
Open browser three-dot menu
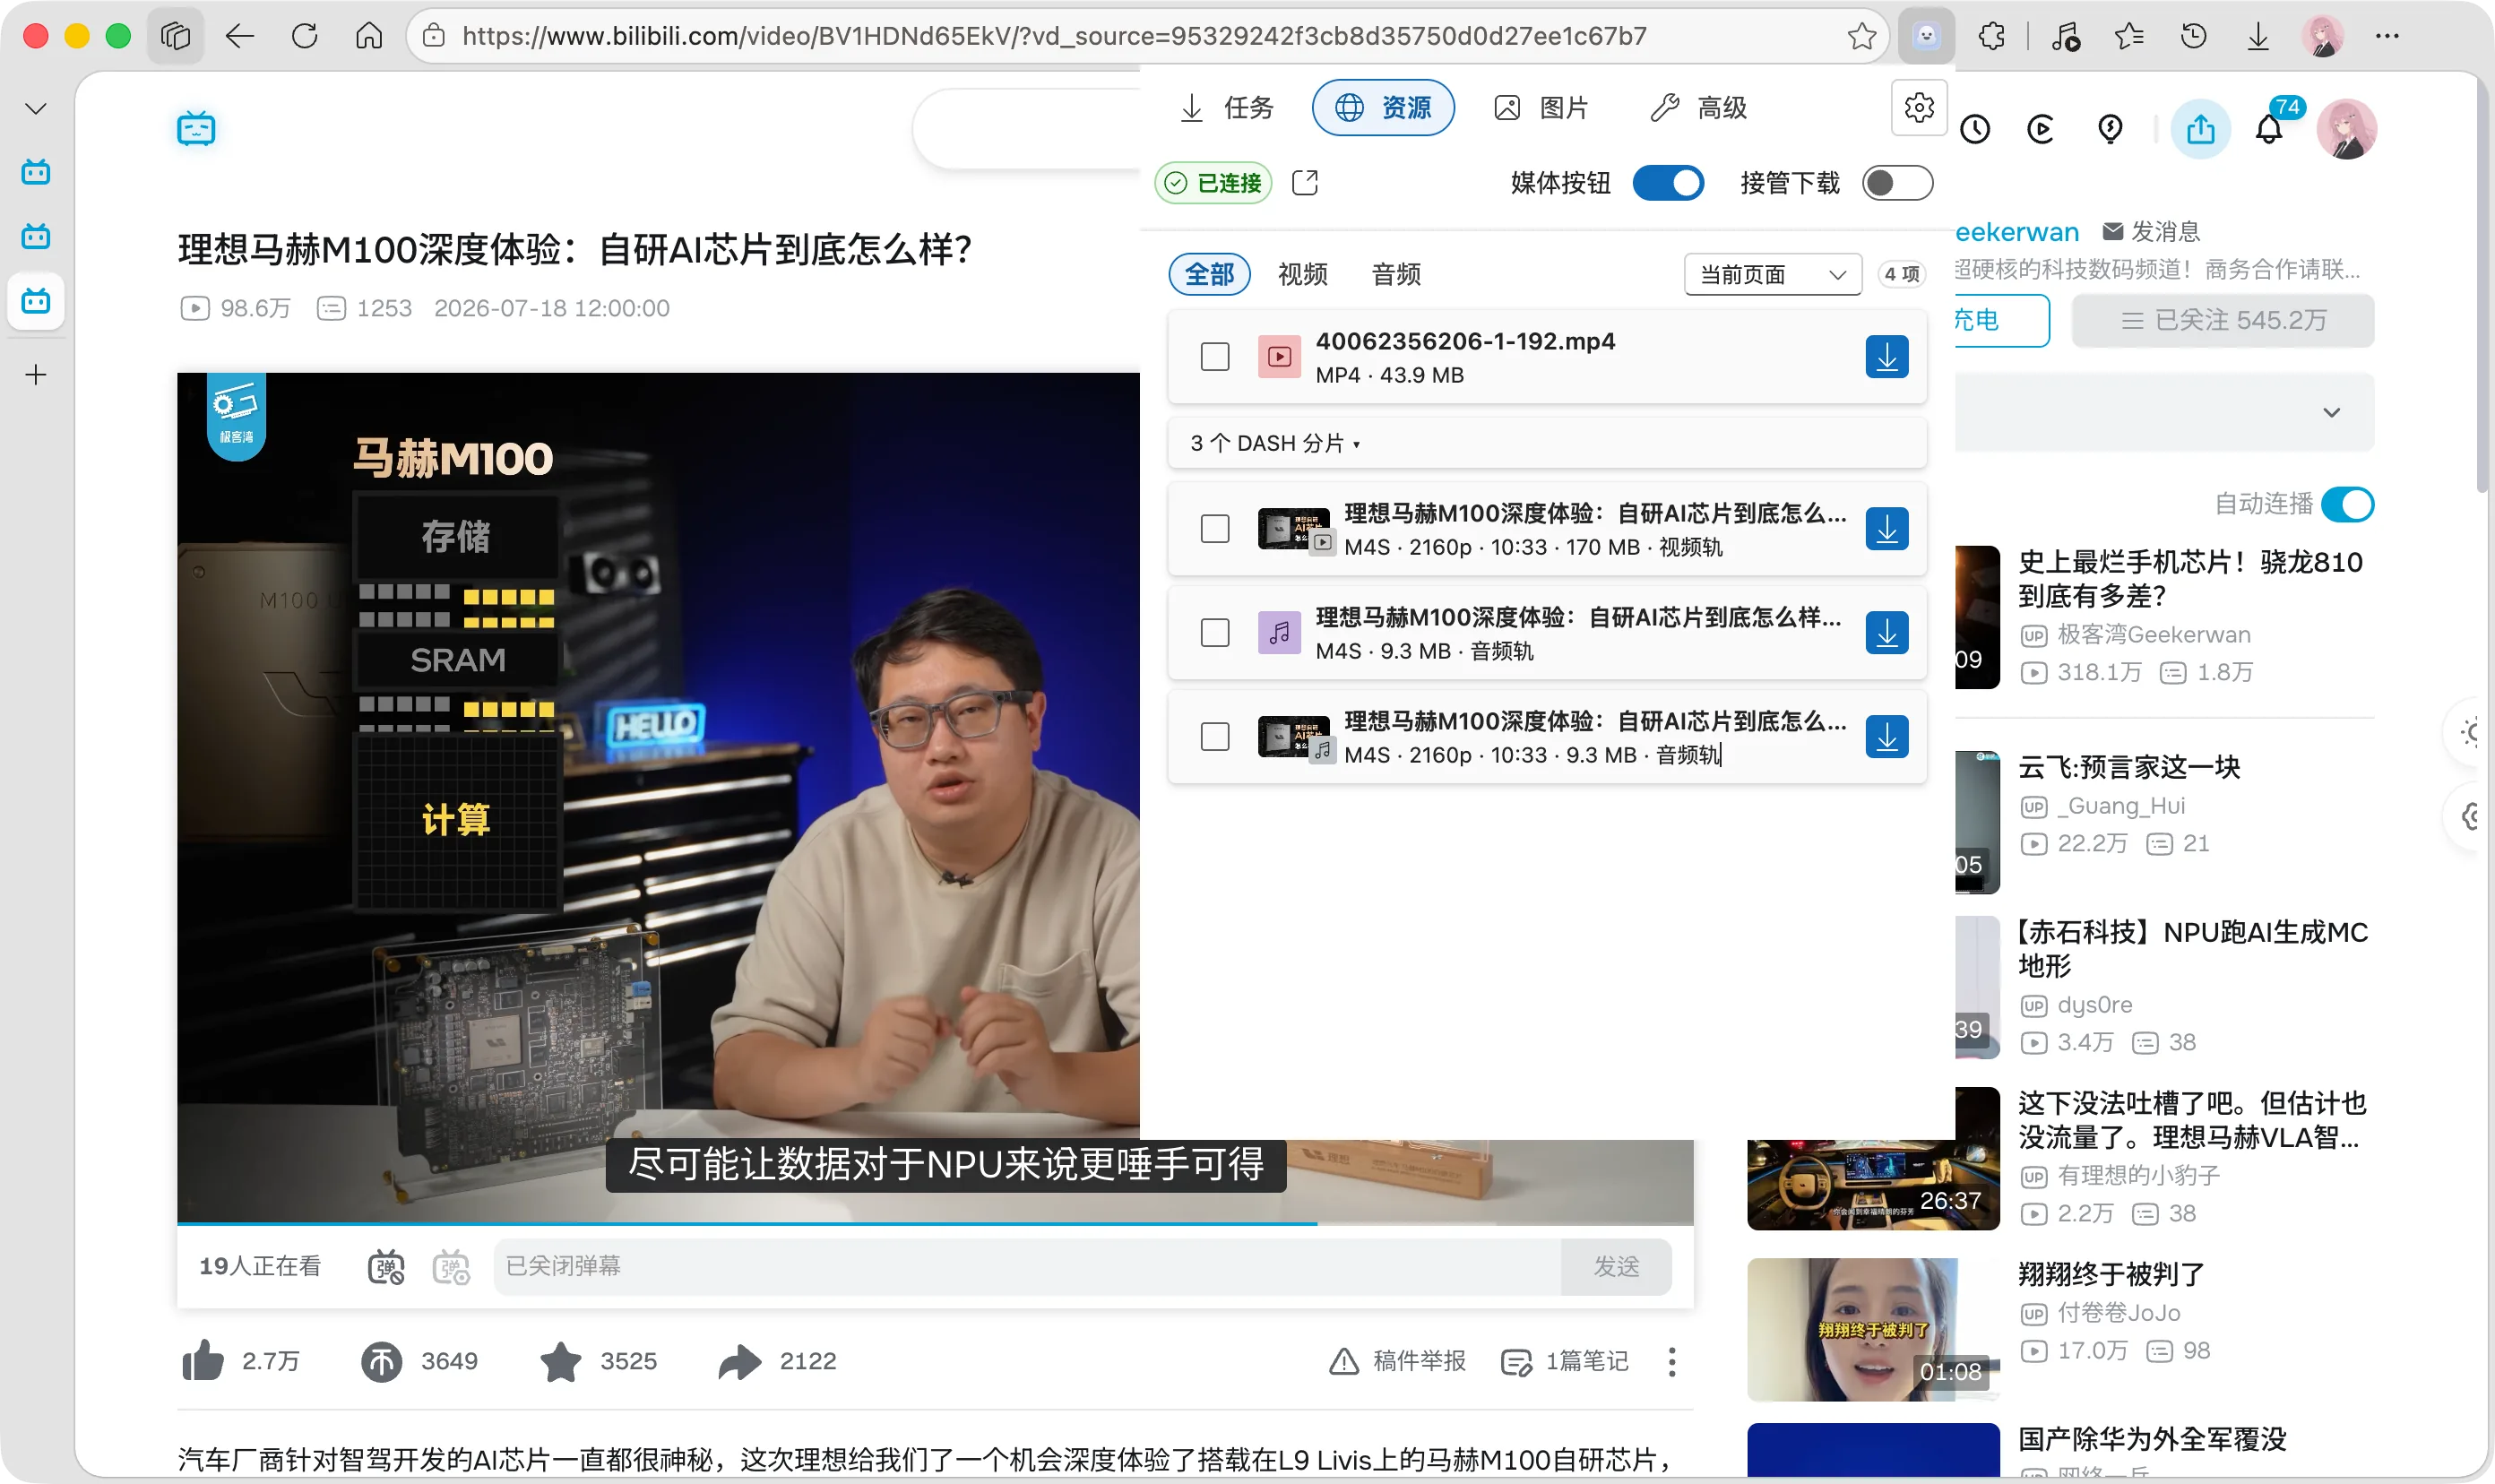point(2387,37)
